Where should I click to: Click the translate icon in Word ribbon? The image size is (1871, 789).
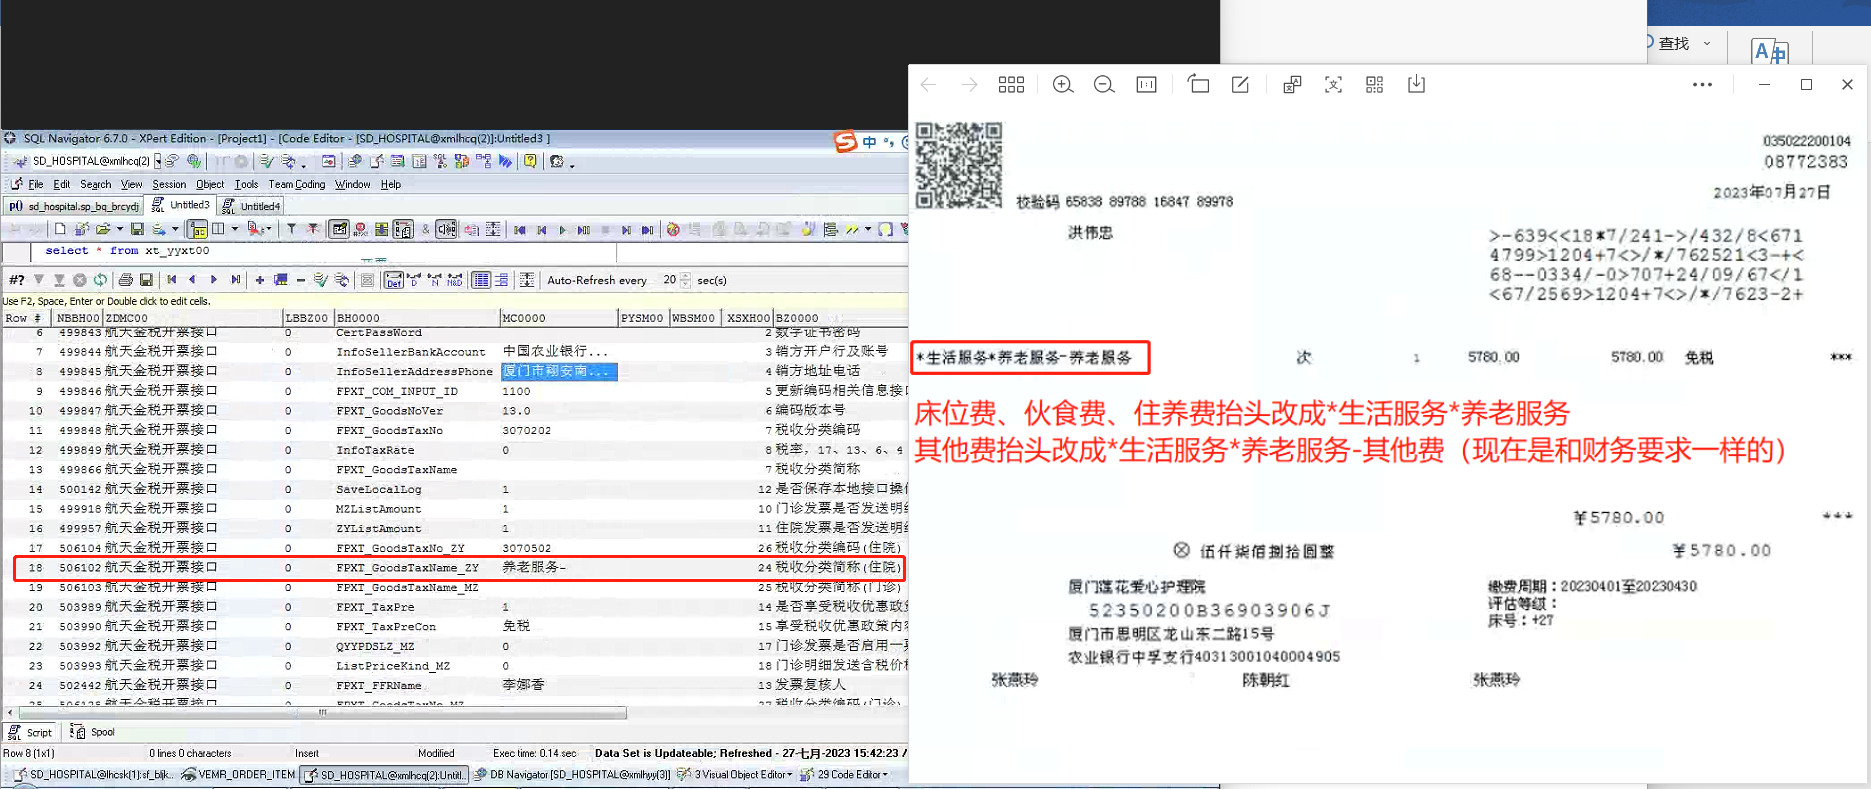click(x=1770, y=50)
